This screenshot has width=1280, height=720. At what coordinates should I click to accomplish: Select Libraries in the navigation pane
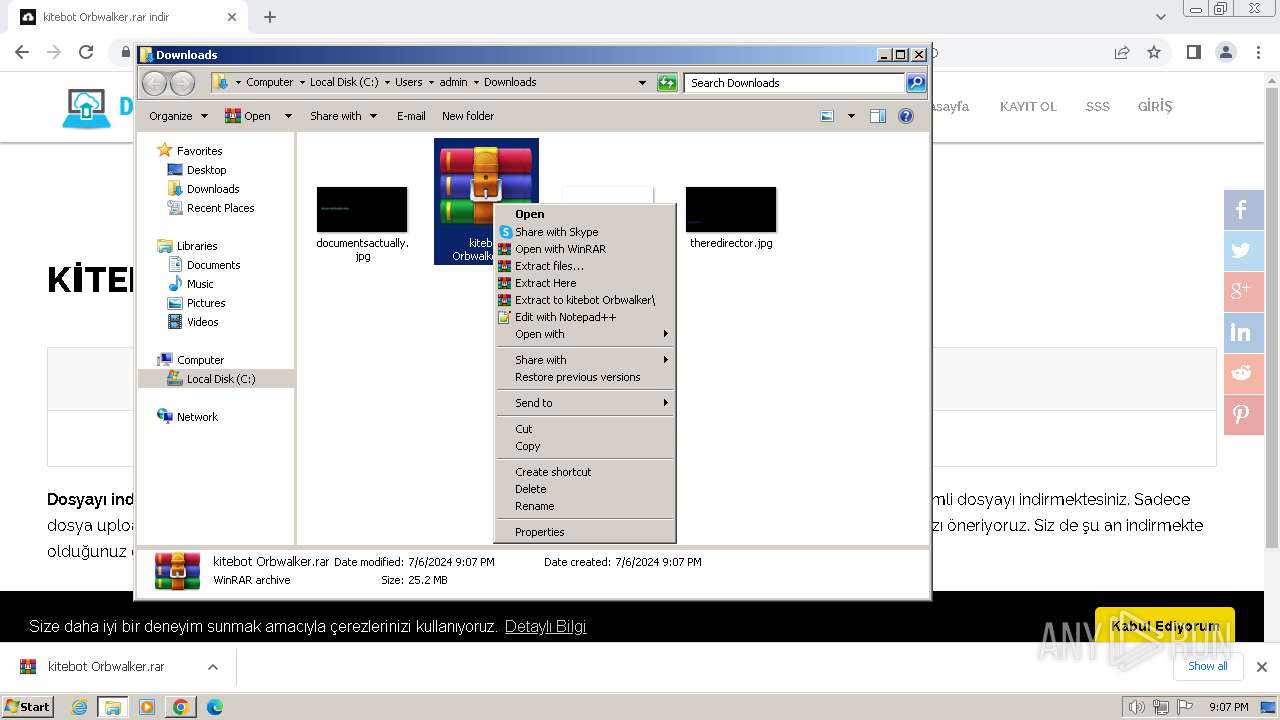point(197,246)
